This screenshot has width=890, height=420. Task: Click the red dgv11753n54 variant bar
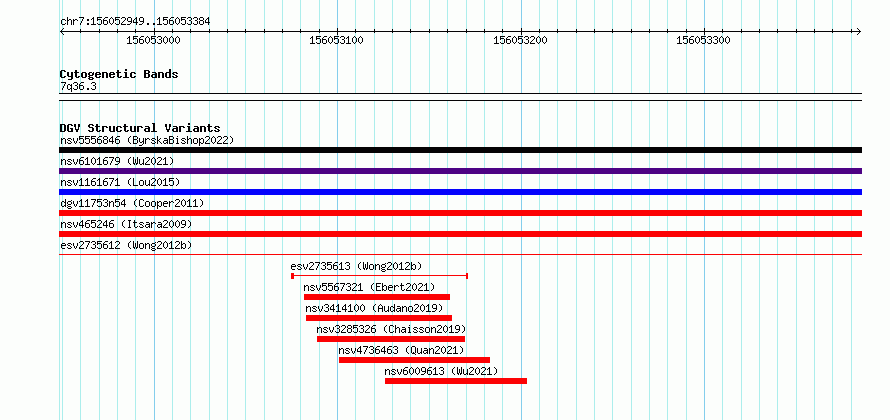461,213
